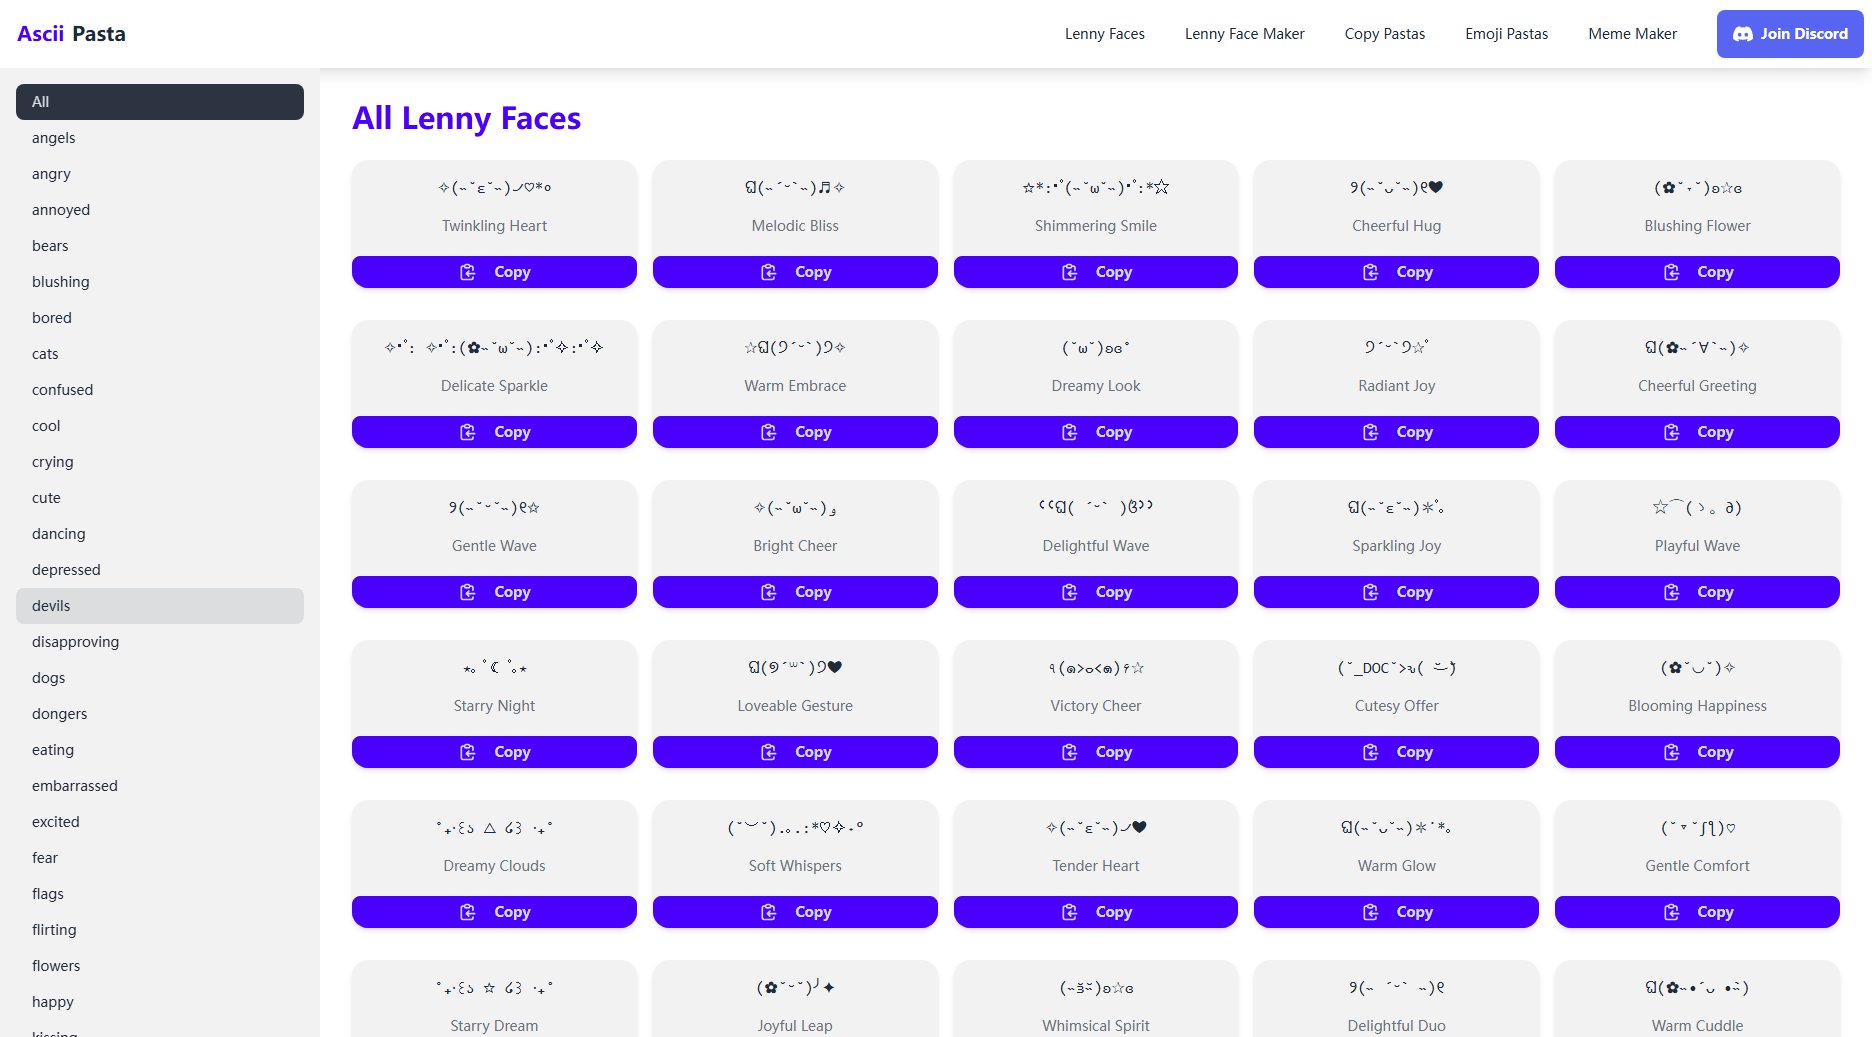The height and width of the screenshot is (1037, 1872).
Task: Click the copy icon under Cheerful Hug
Action: click(1370, 272)
